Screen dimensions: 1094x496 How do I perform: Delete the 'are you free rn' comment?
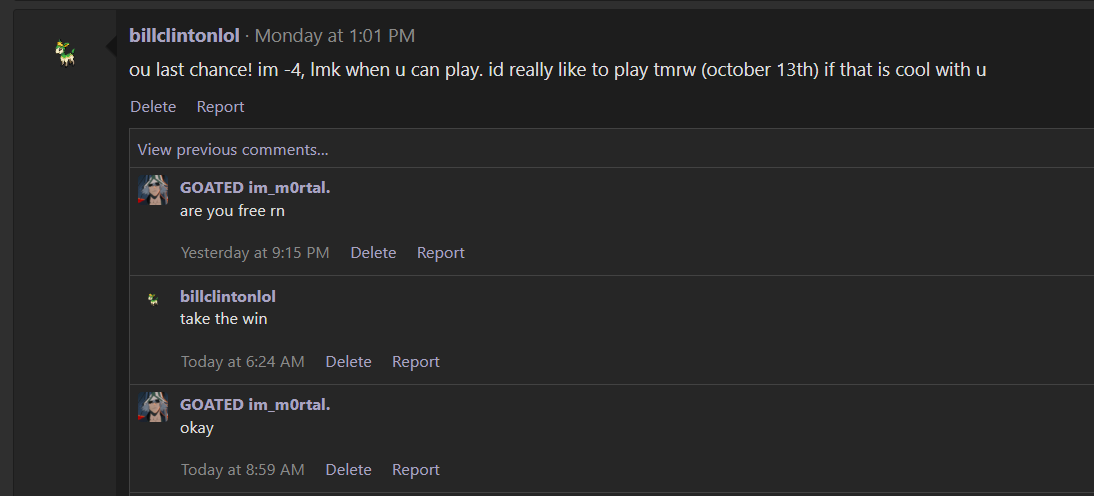pyautogui.click(x=373, y=253)
